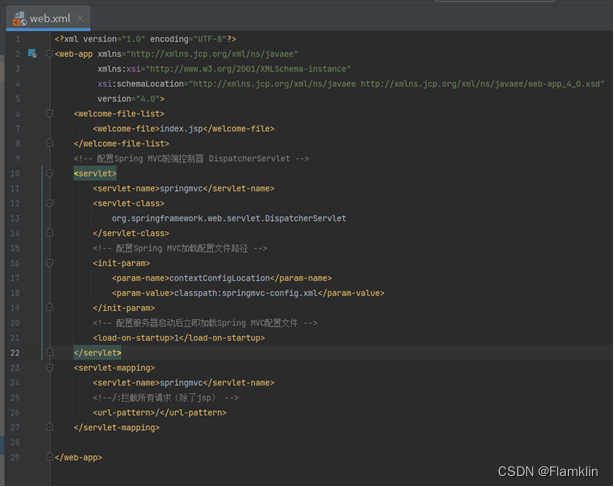614x487 pixels.
Task: Click the </web-app> closing tag
Action: 78,457
